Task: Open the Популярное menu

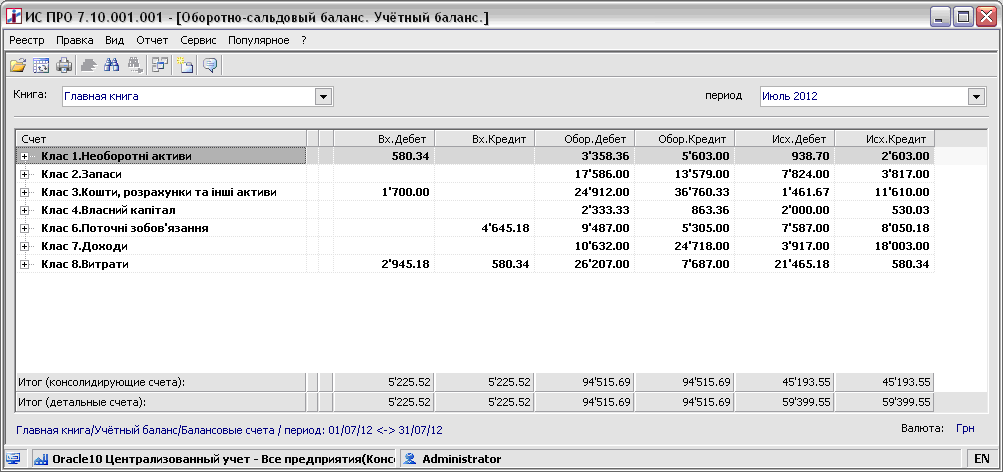Action: 258,40
